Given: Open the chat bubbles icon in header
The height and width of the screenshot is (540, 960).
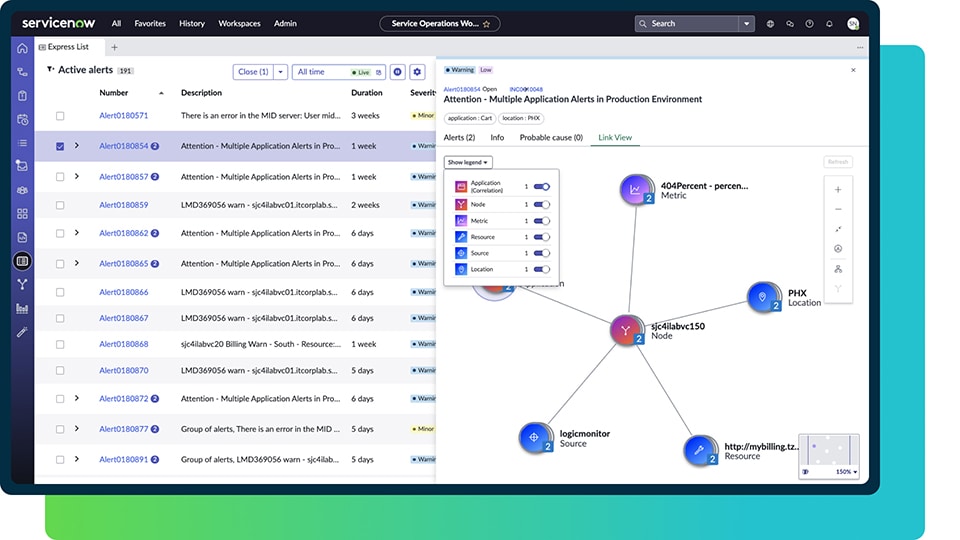Looking at the screenshot, I should (790, 24).
